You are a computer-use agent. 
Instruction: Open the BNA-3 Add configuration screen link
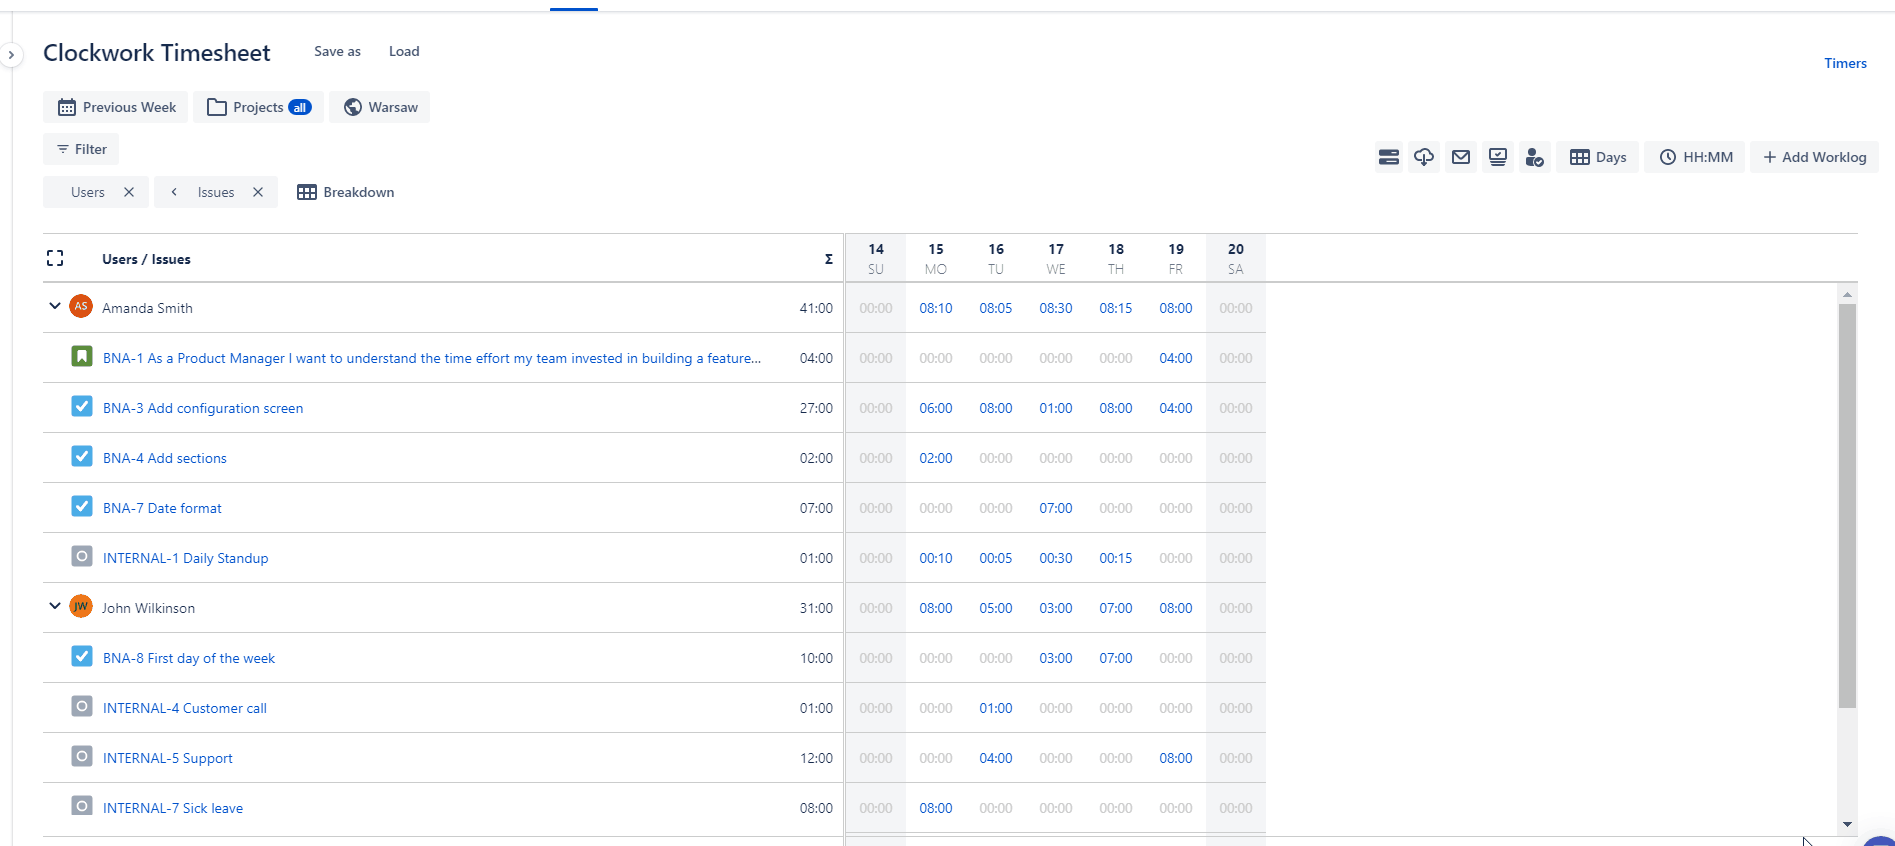pyautogui.click(x=203, y=408)
